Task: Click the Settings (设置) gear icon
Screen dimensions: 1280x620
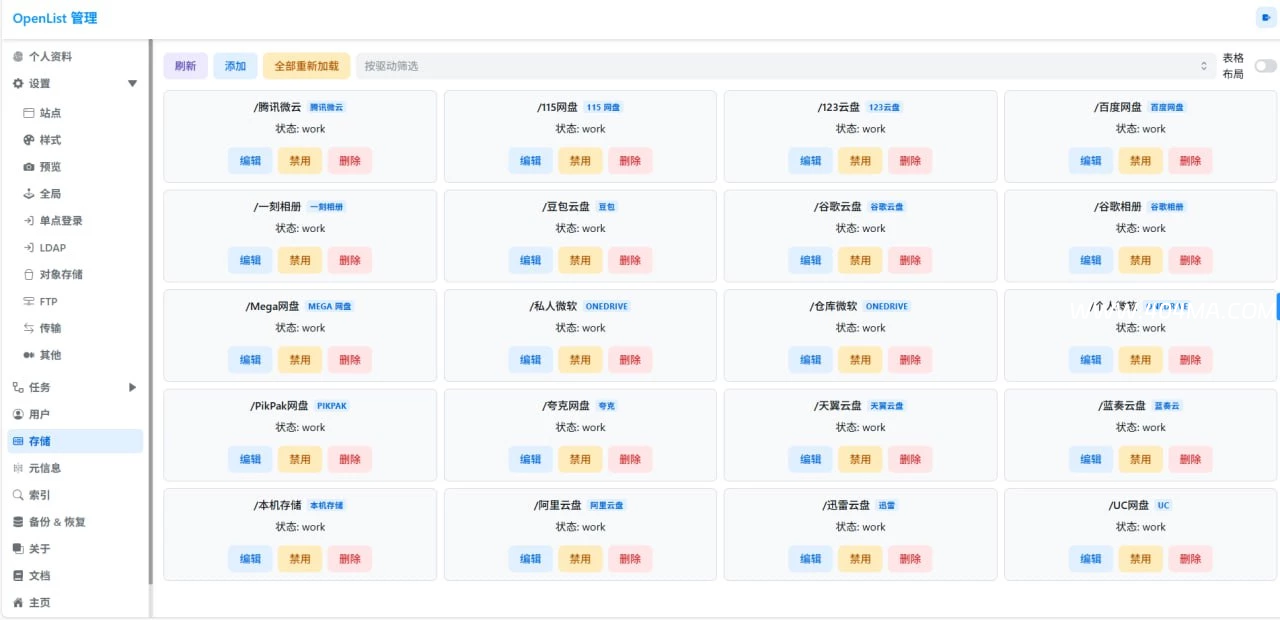Action: click(18, 84)
